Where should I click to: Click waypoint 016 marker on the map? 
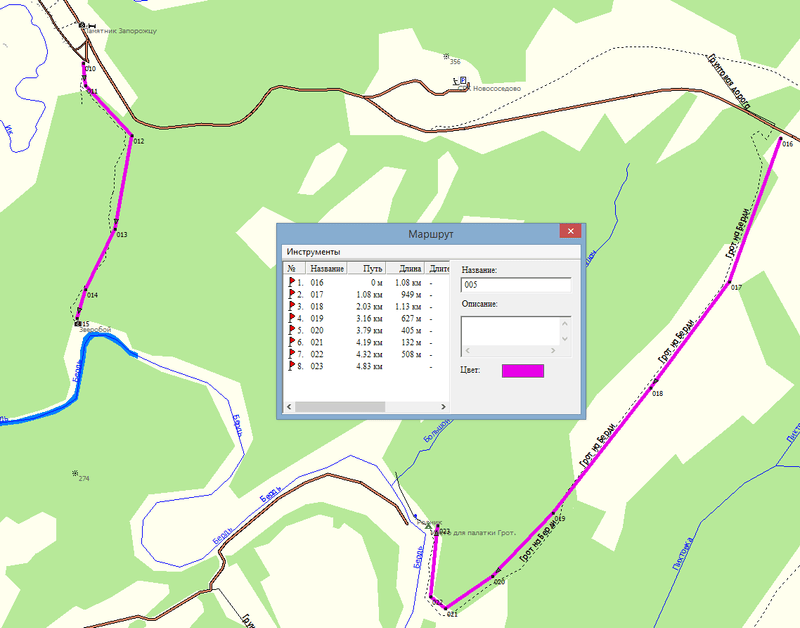coord(781,138)
